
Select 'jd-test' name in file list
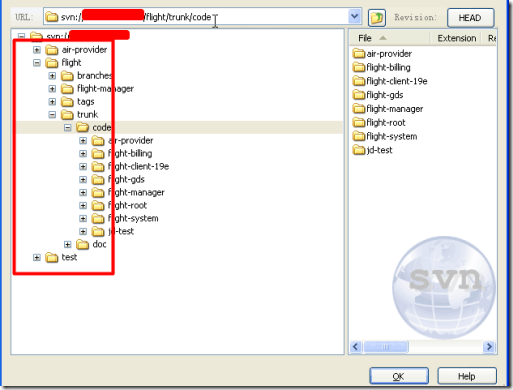click(379, 150)
